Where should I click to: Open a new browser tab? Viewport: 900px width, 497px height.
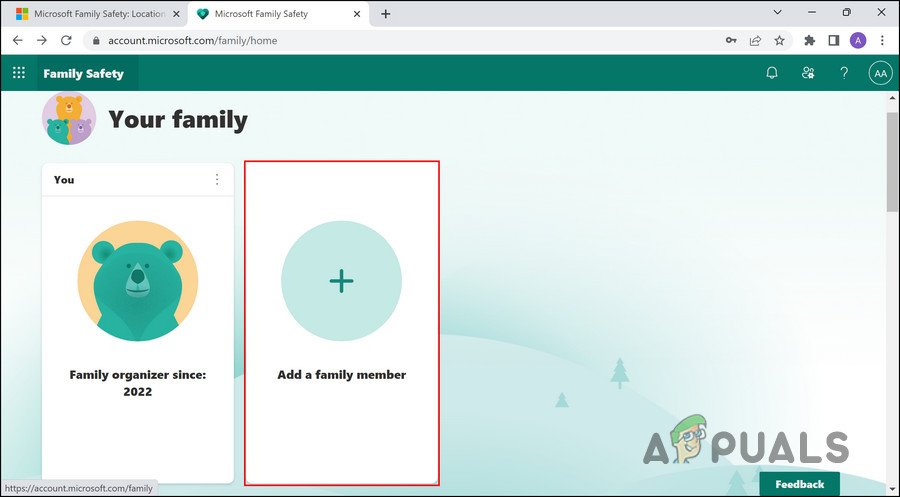(386, 14)
